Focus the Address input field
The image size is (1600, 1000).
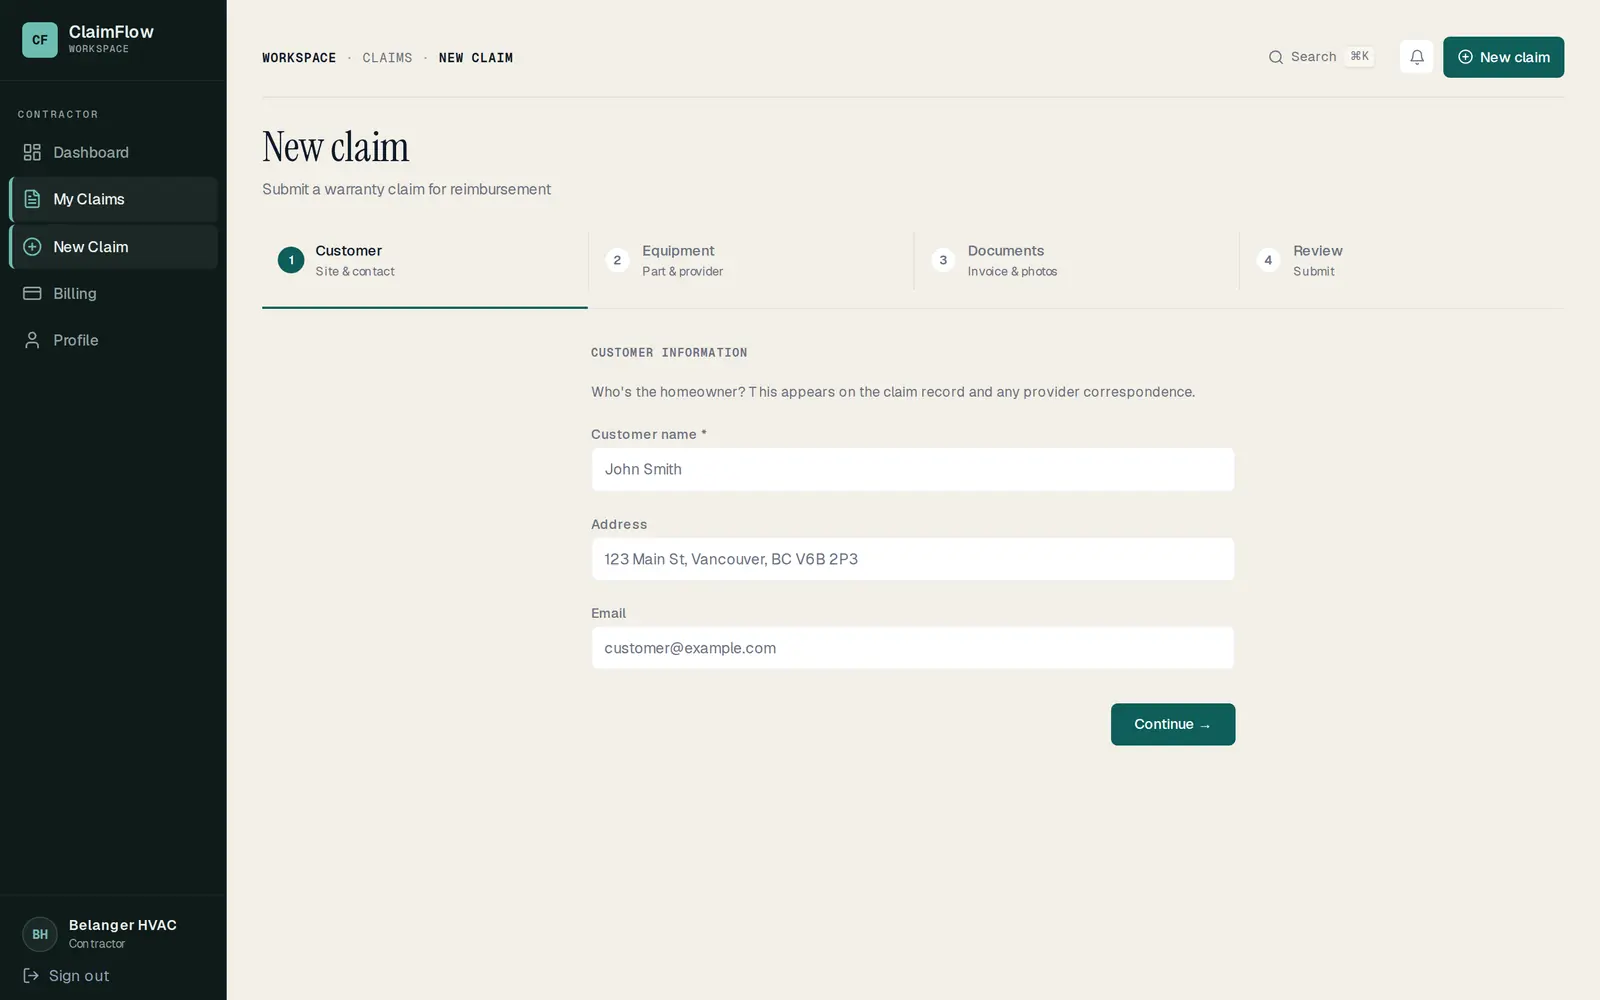click(x=913, y=559)
